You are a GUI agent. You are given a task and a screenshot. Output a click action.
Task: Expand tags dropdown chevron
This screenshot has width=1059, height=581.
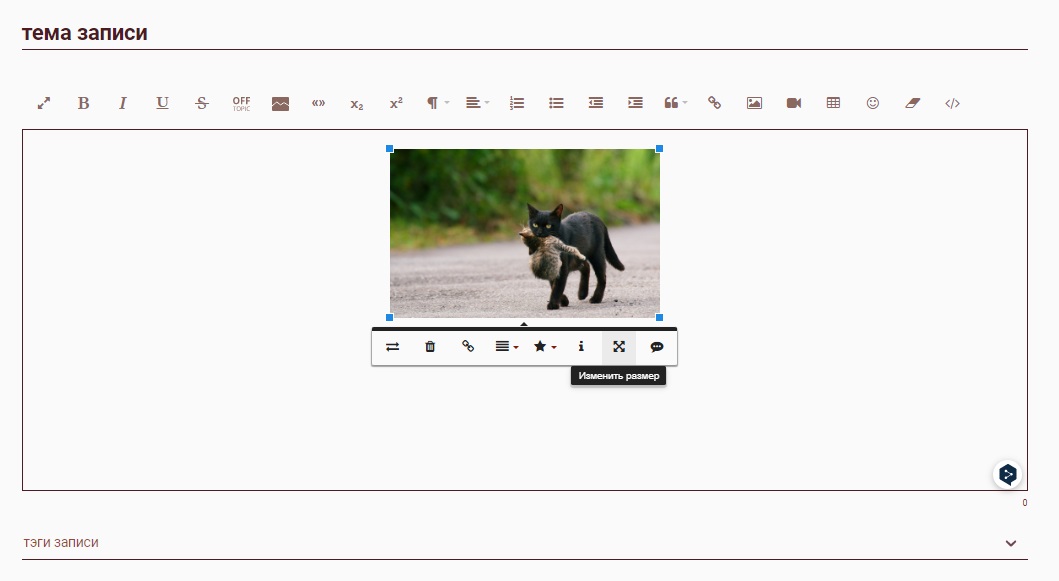tap(1011, 543)
